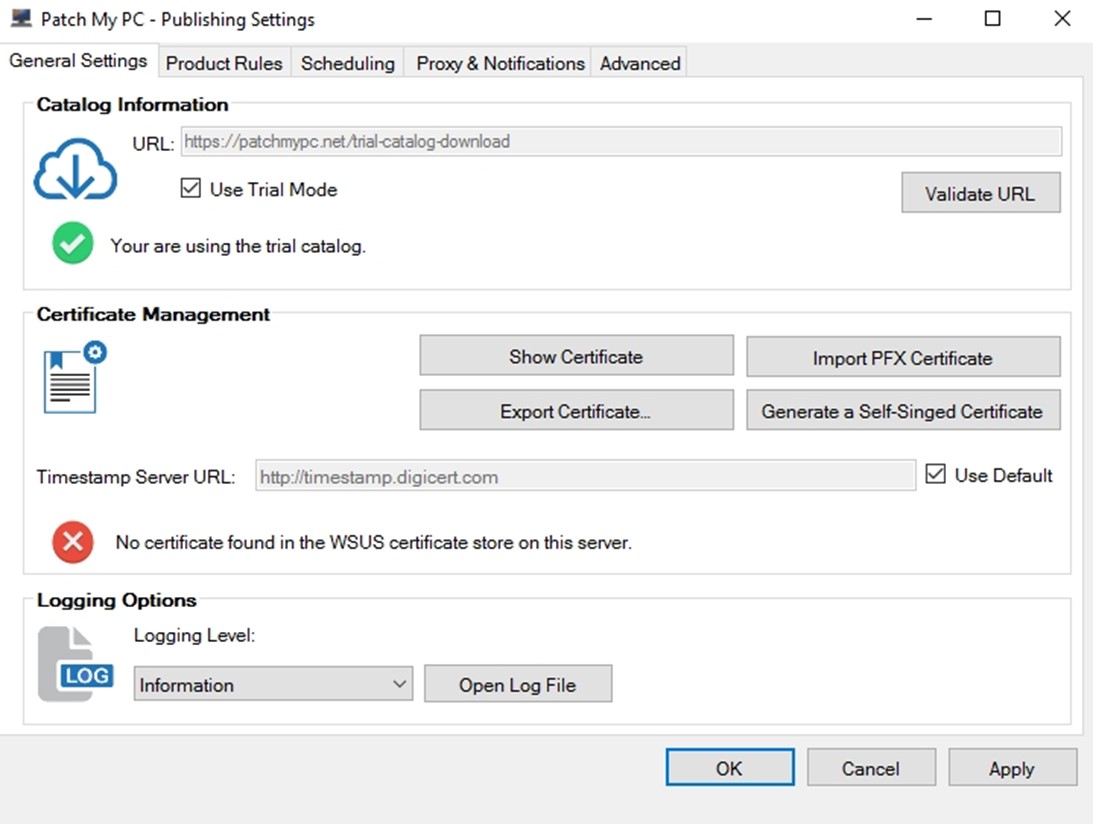Click the certificate document icon

click(x=75, y=377)
